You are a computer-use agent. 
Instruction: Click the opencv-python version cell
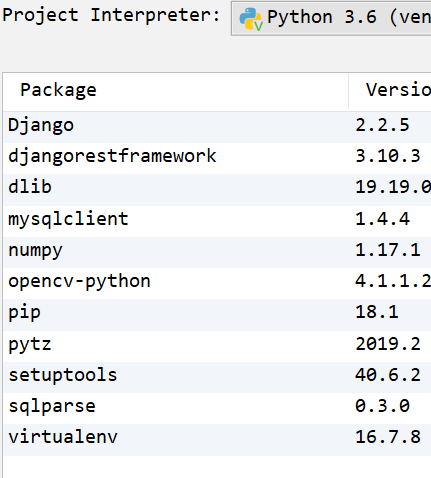(x=393, y=281)
